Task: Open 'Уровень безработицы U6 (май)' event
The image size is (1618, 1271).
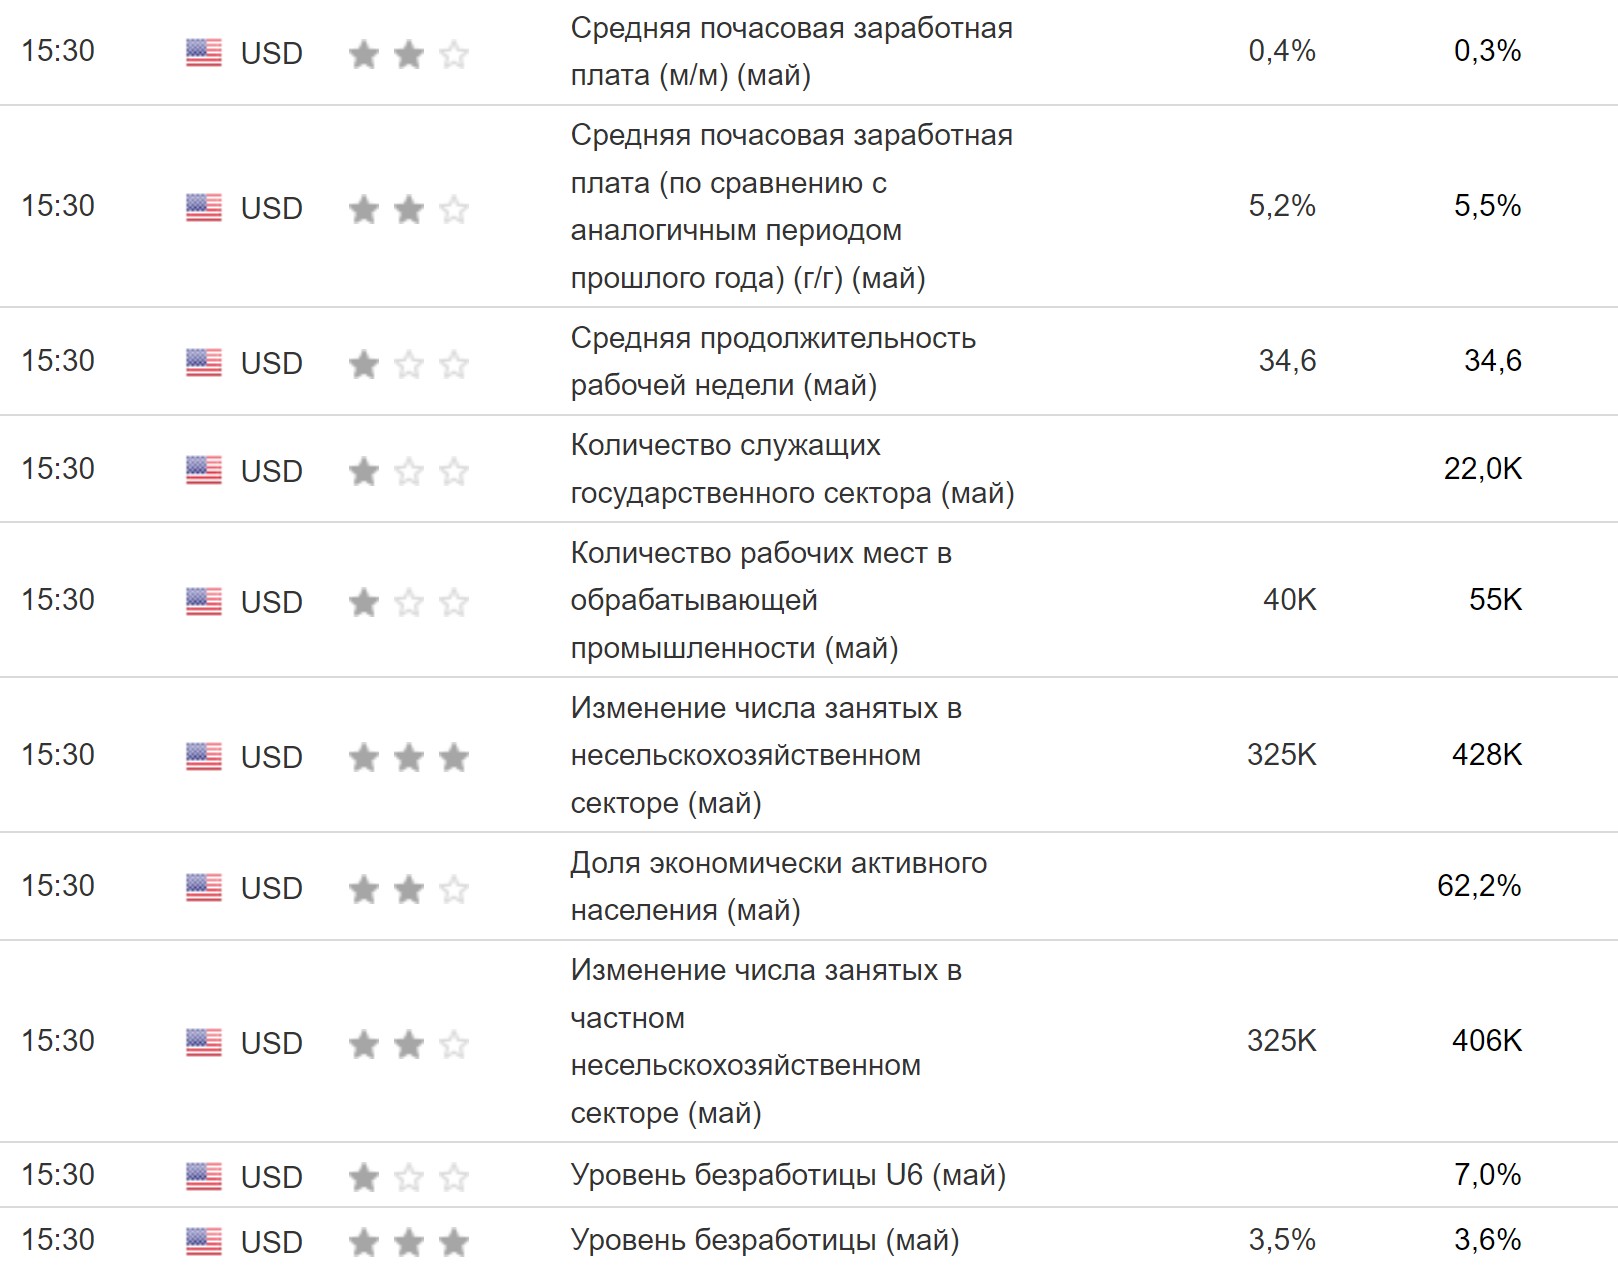Action: (x=787, y=1174)
